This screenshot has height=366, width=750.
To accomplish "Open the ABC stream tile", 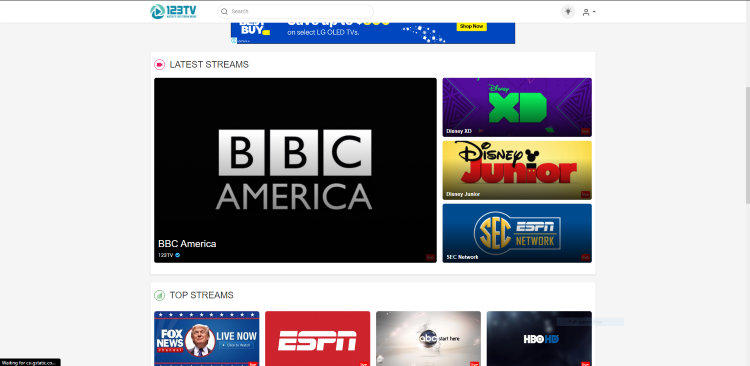I will point(429,338).
